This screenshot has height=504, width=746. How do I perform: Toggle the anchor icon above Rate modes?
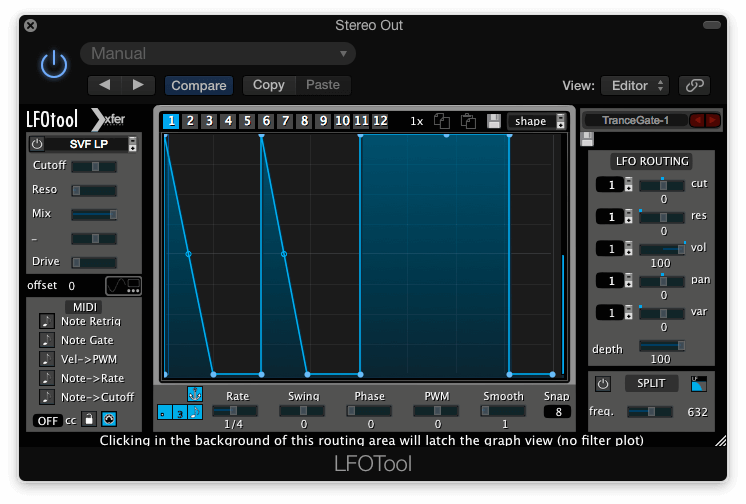195,394
